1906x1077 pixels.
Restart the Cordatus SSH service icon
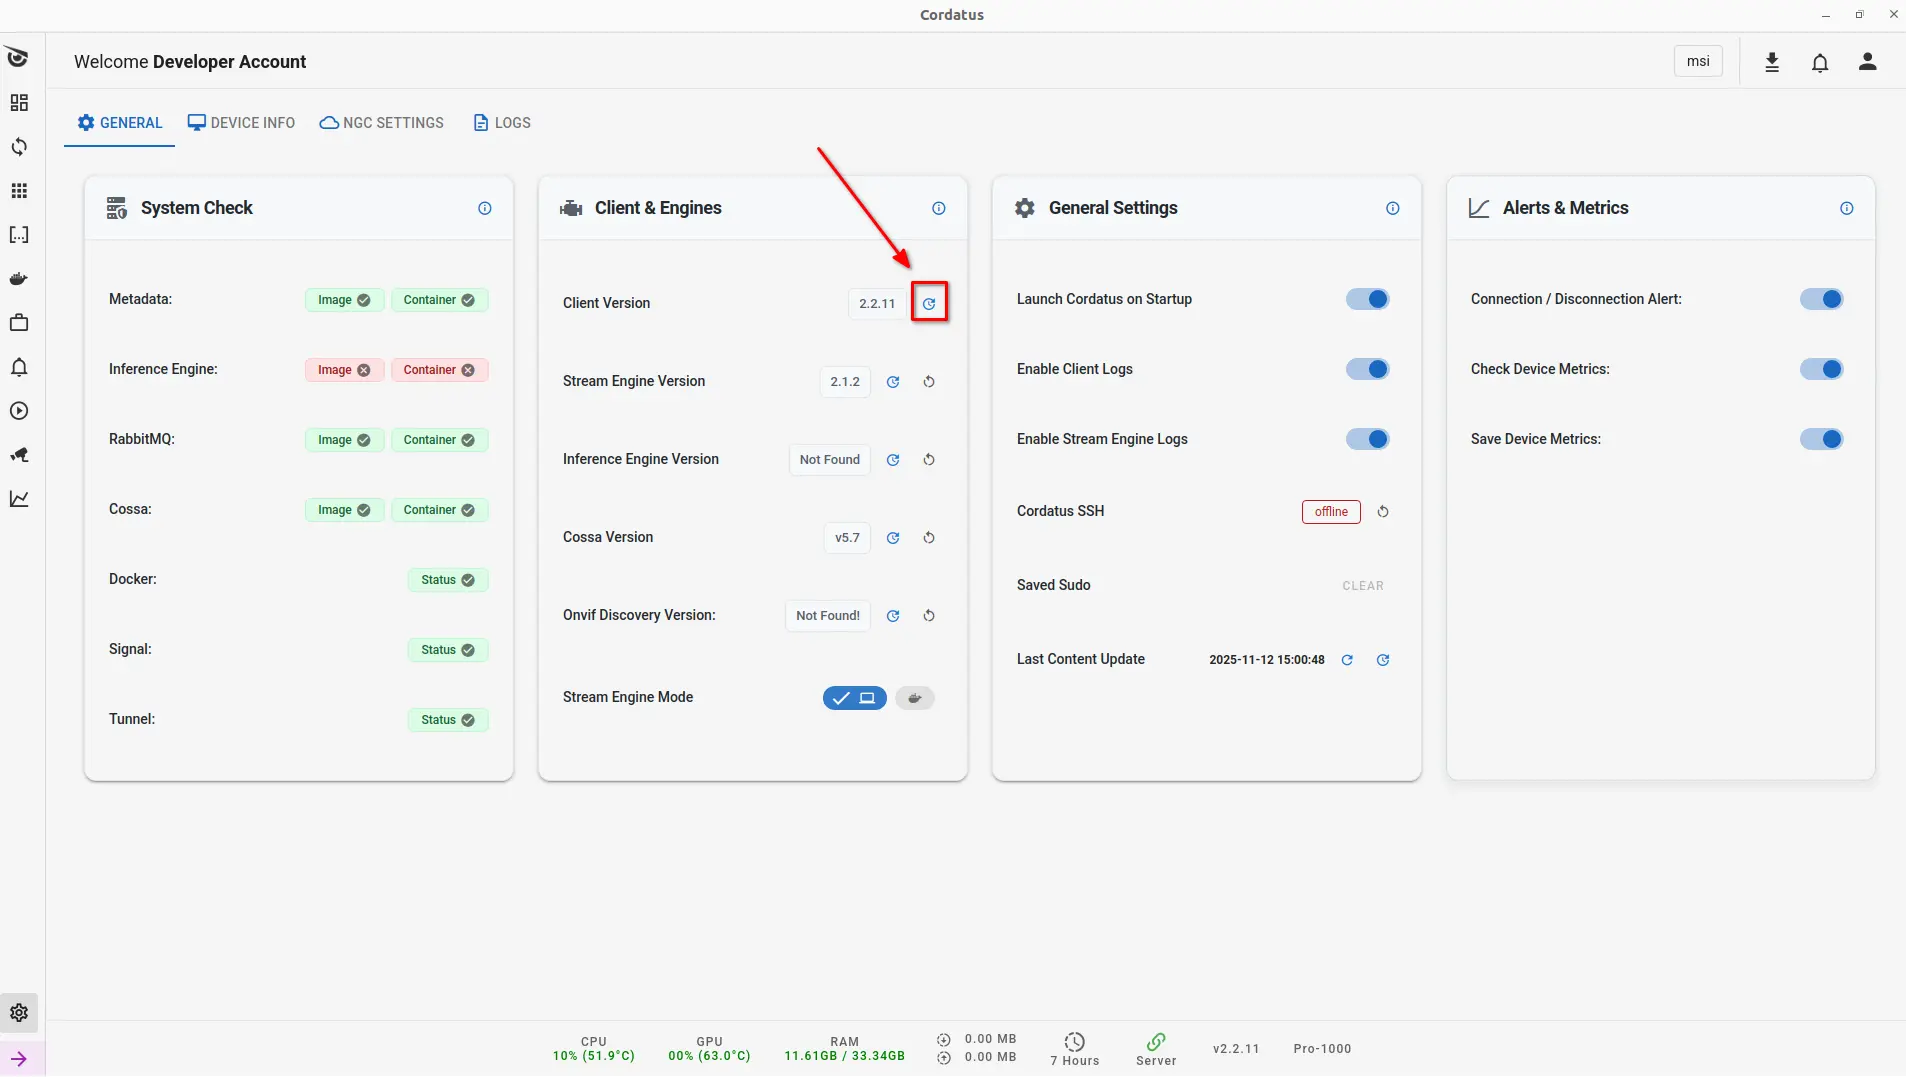[x=1383, y=511]
